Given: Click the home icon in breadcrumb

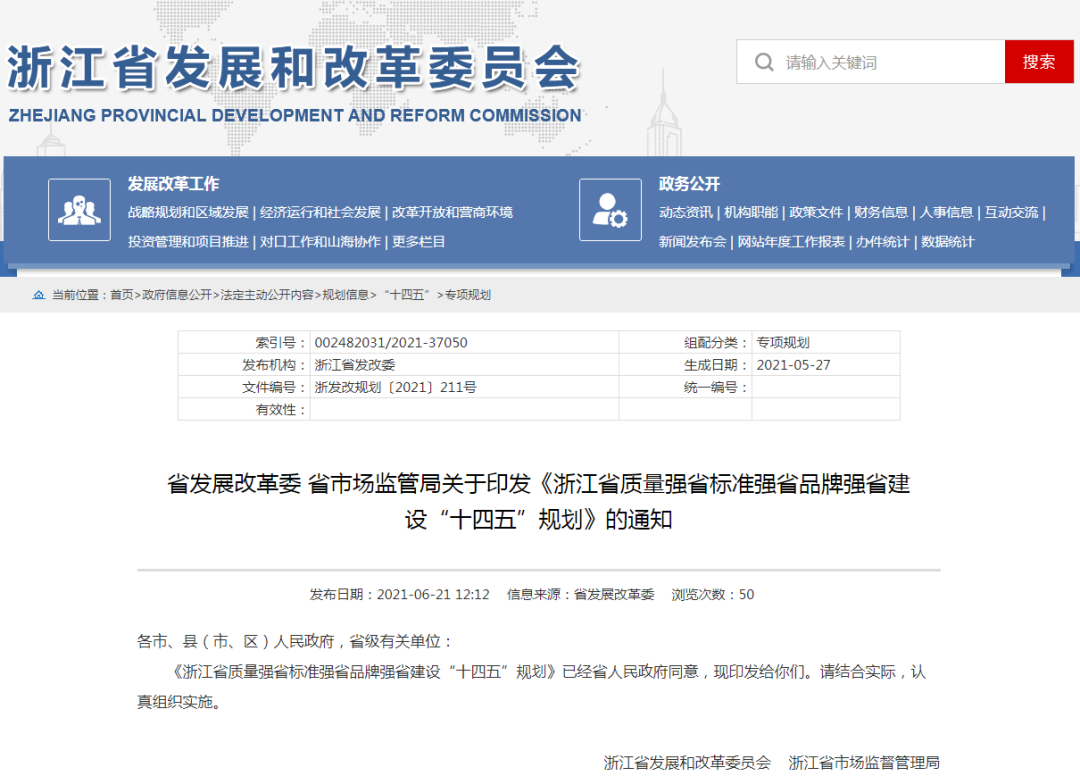Looking at the screenshot, I should pos(39,295).
